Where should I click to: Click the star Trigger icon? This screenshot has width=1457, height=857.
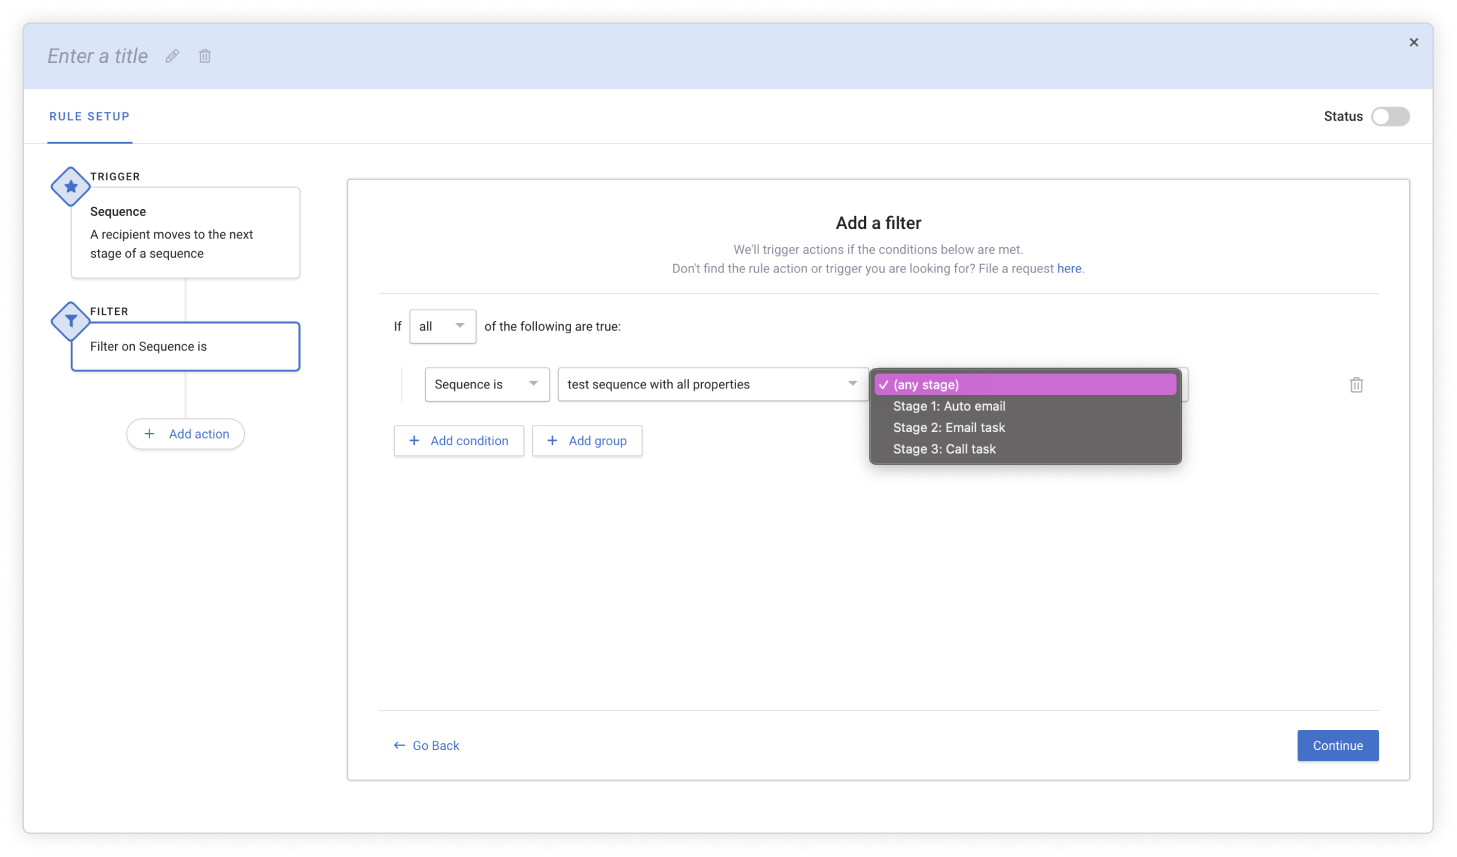tap(71, 186)
